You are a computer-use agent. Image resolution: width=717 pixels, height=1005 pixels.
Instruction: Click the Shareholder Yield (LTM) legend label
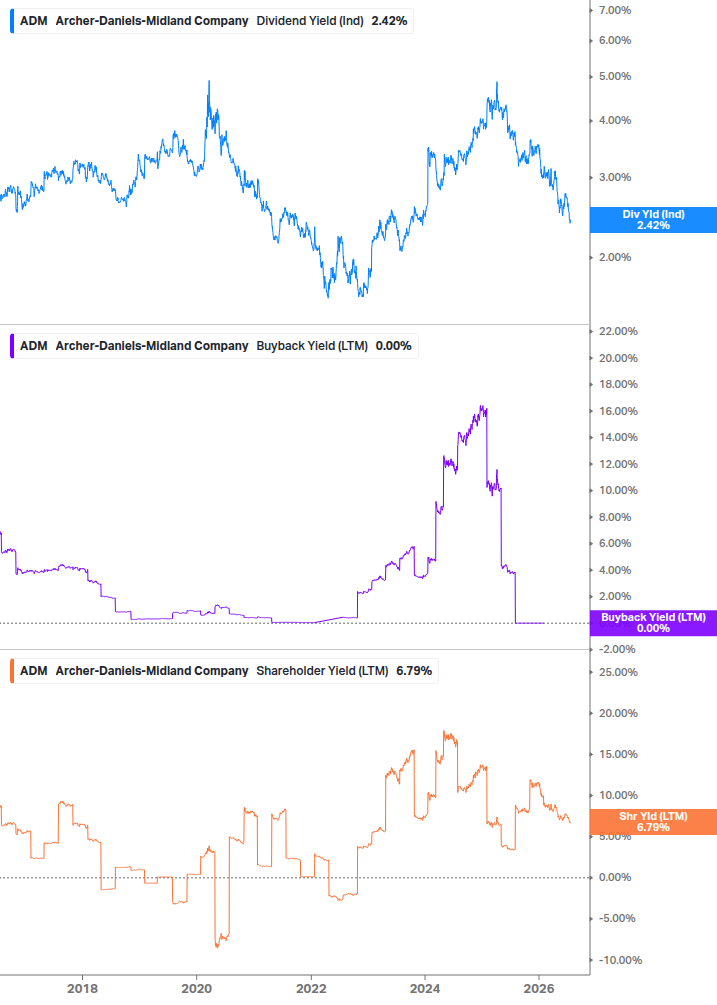click(322, 671)
